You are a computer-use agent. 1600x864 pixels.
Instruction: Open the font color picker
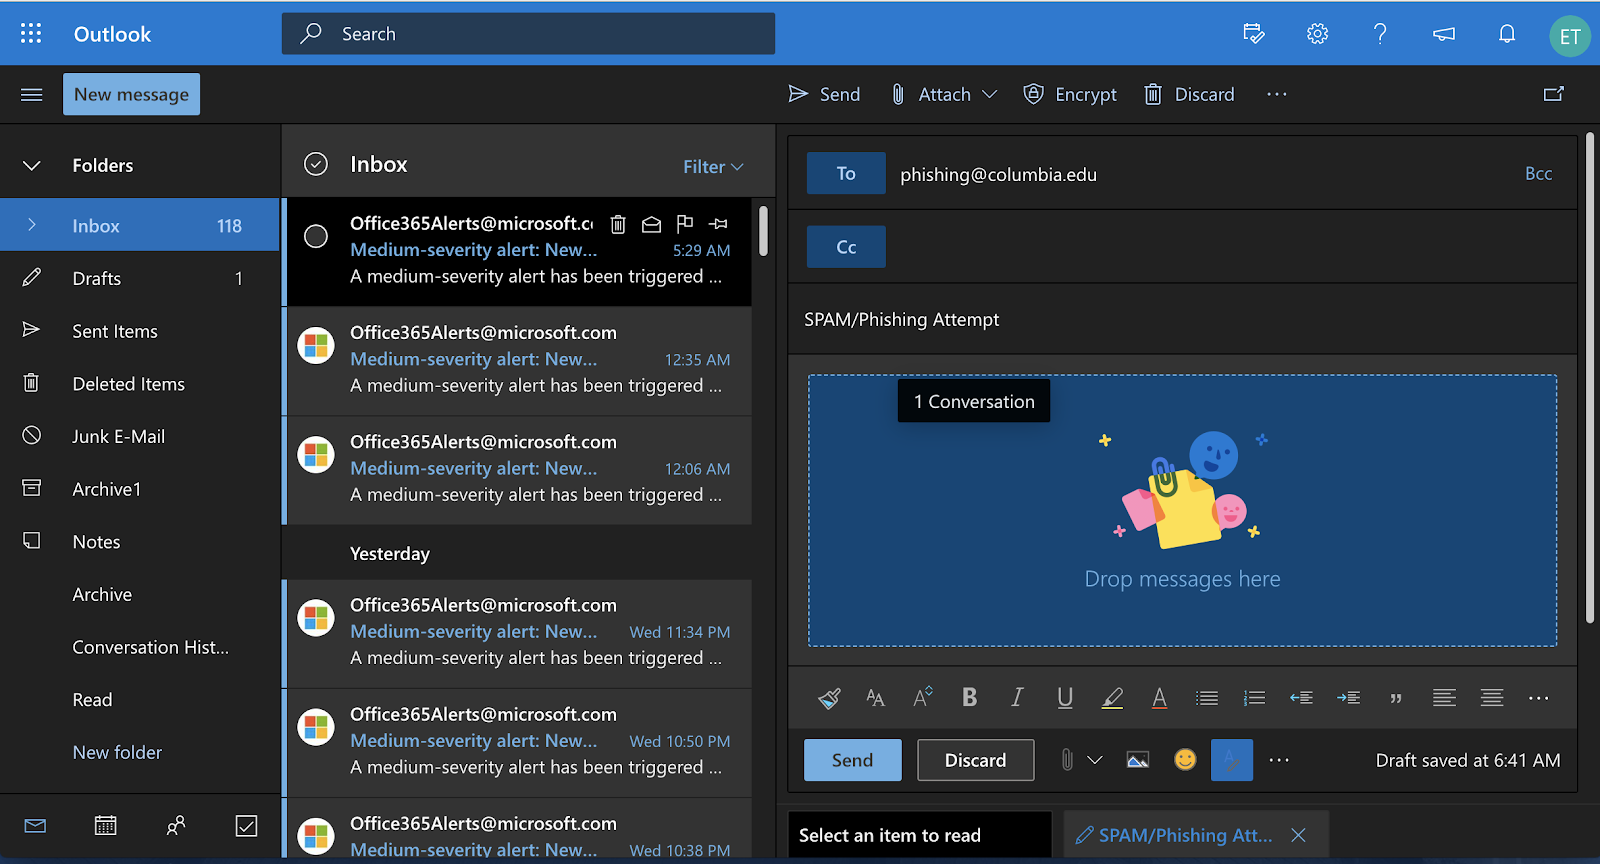pos(1159,698)
